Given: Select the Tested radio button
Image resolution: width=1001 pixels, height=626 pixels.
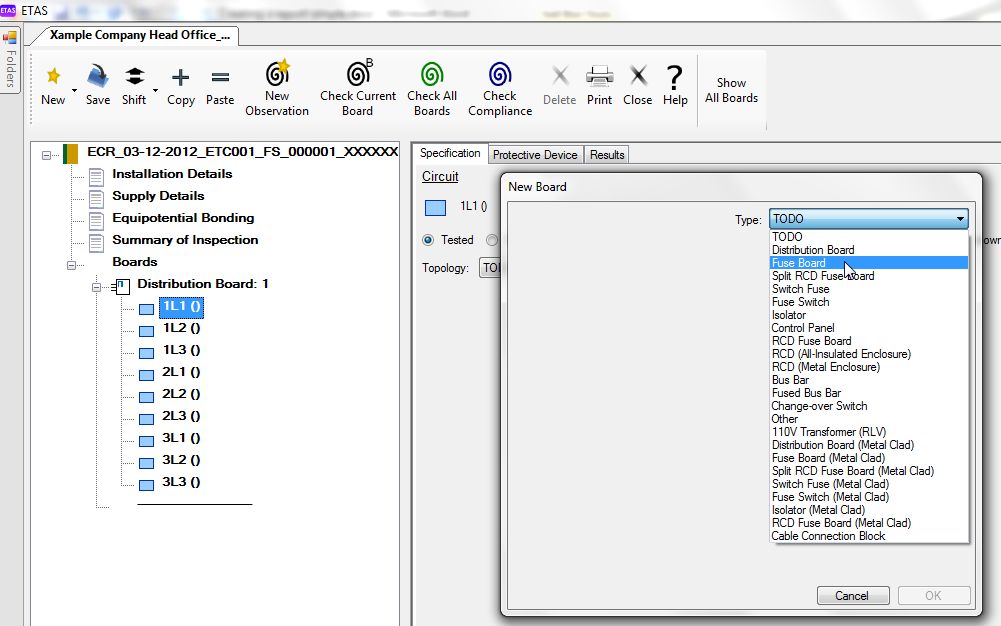Looking at the screenshot, I should (428, 240).
